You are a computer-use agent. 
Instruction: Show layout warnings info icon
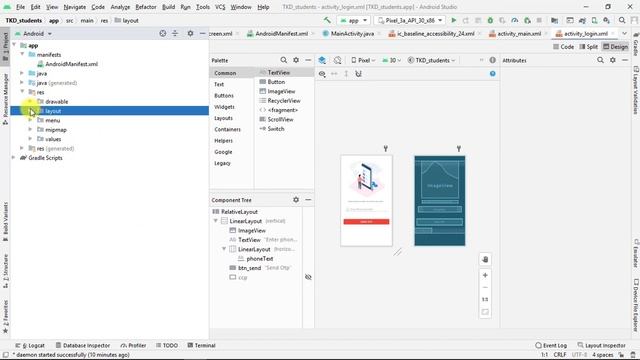(x=493, y=60)
